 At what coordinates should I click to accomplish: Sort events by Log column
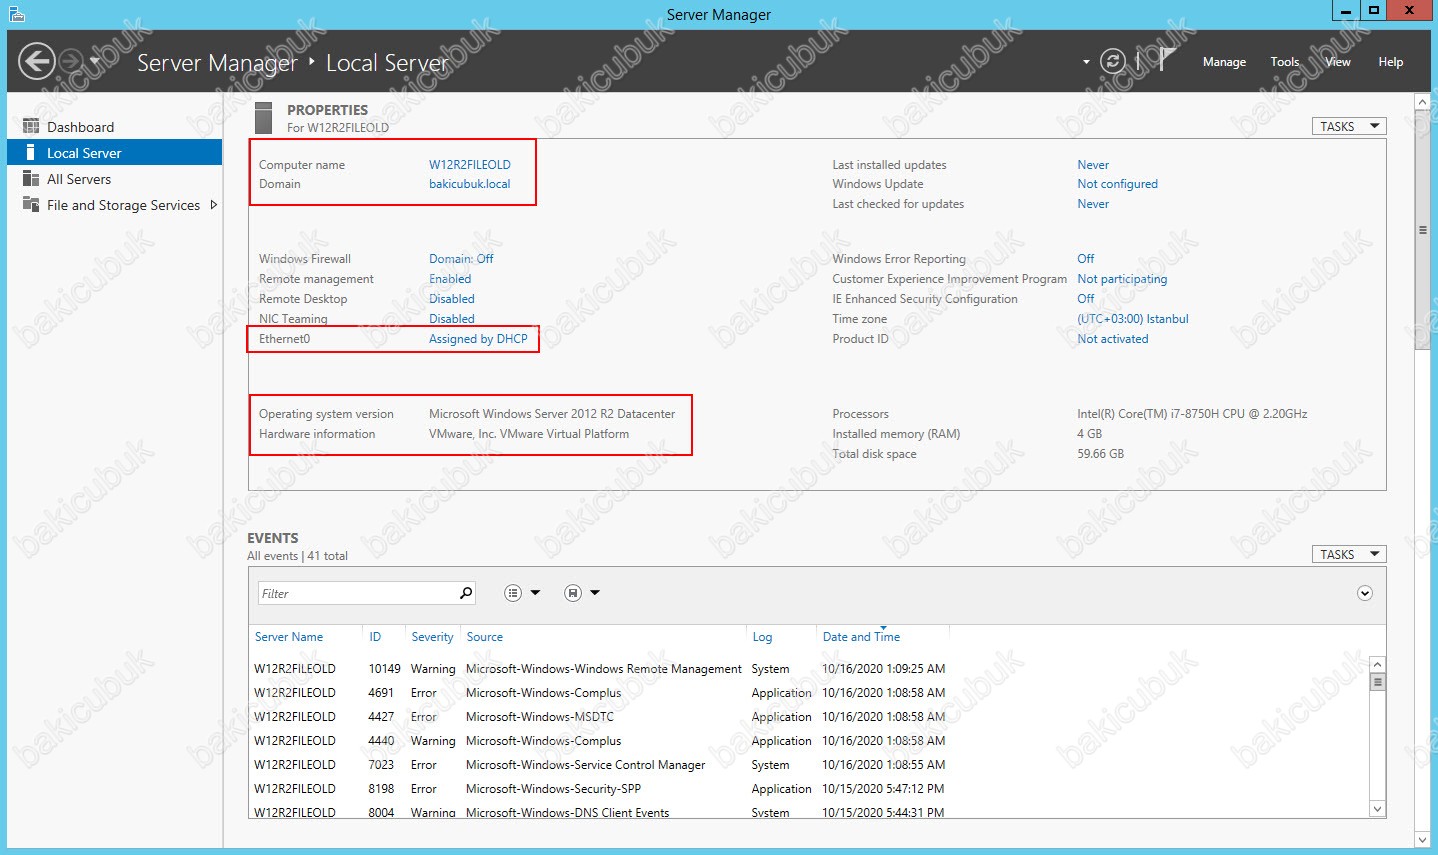(x=762, y=637)
